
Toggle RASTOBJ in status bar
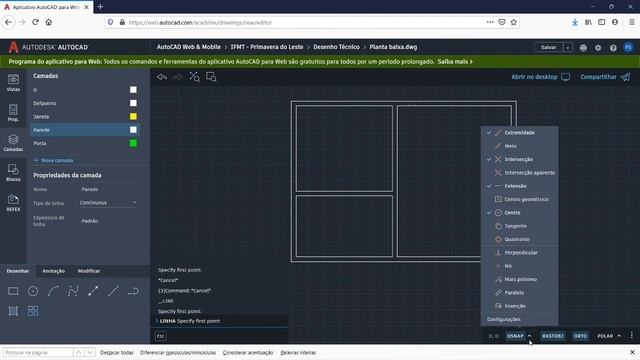point(553,336)
